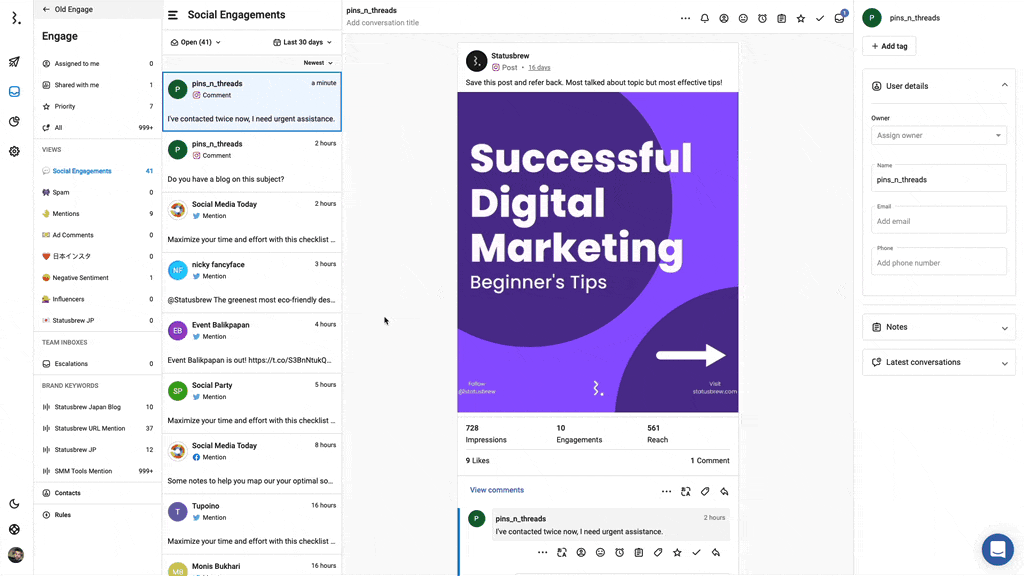This screenshot has height=576, width=1024.
Task: Select the Spam view
Action: [97, 193]
